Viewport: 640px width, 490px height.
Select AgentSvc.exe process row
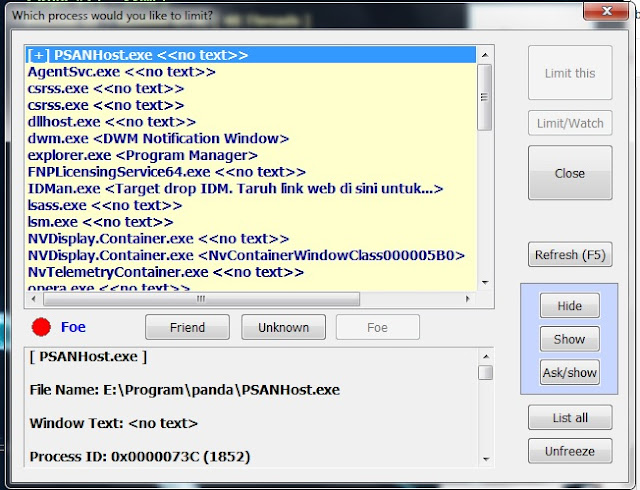pos(251,71)
